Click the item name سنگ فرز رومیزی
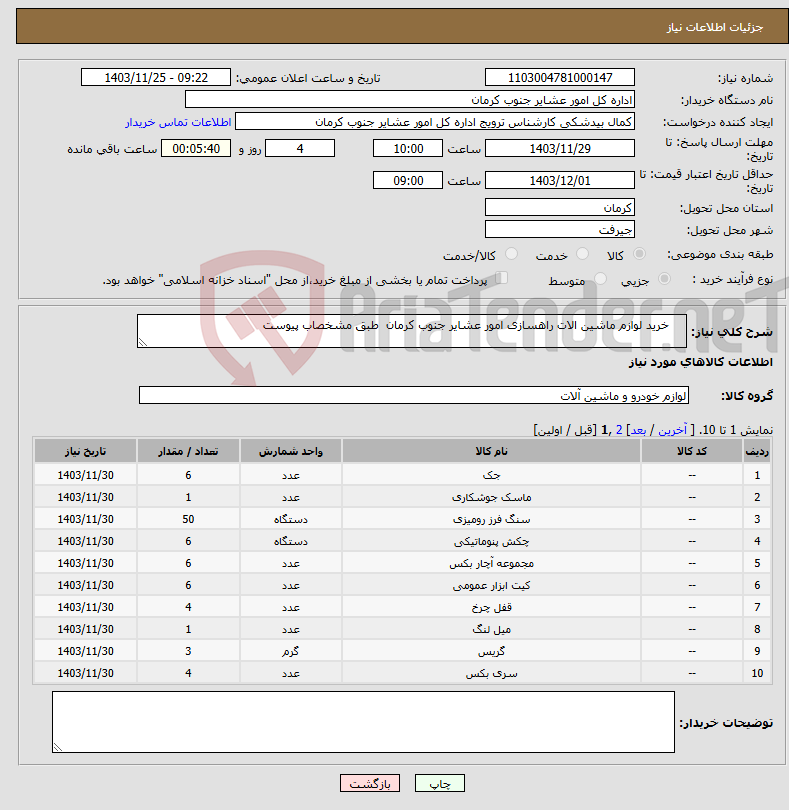Viewport: 789px width, 810px height. coord(491,519)
